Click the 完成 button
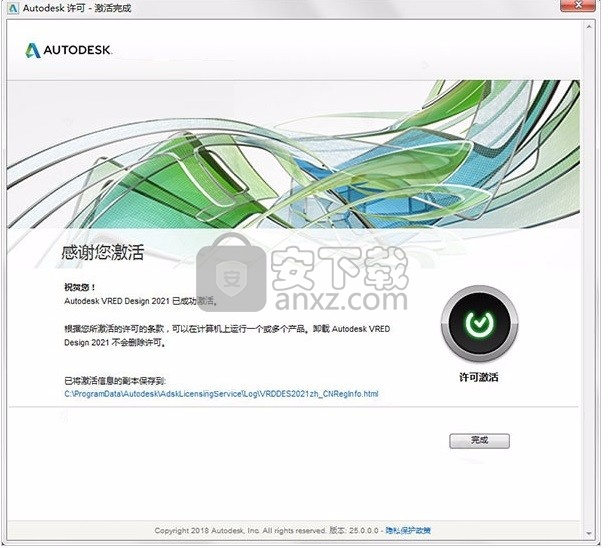Image resolution: width=608 pixels, height=548 pixels. (479, 441)
